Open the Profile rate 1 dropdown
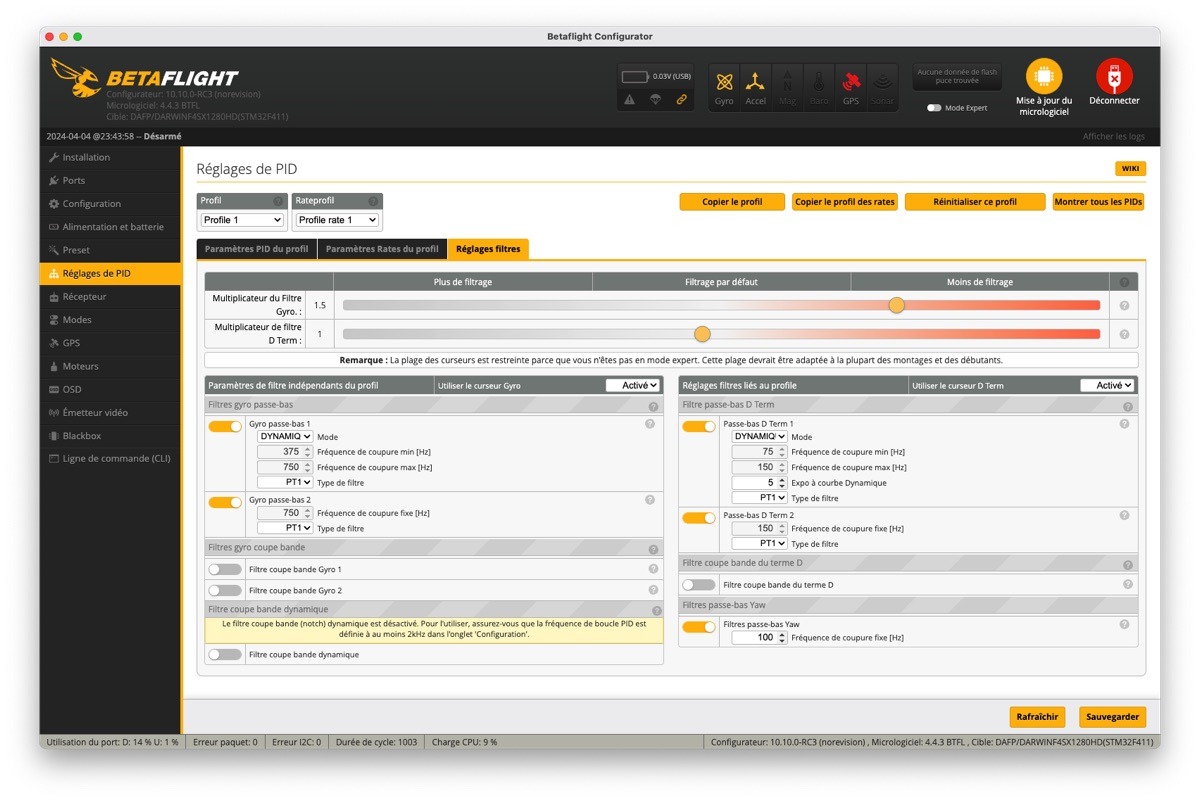 click(337, 220)
